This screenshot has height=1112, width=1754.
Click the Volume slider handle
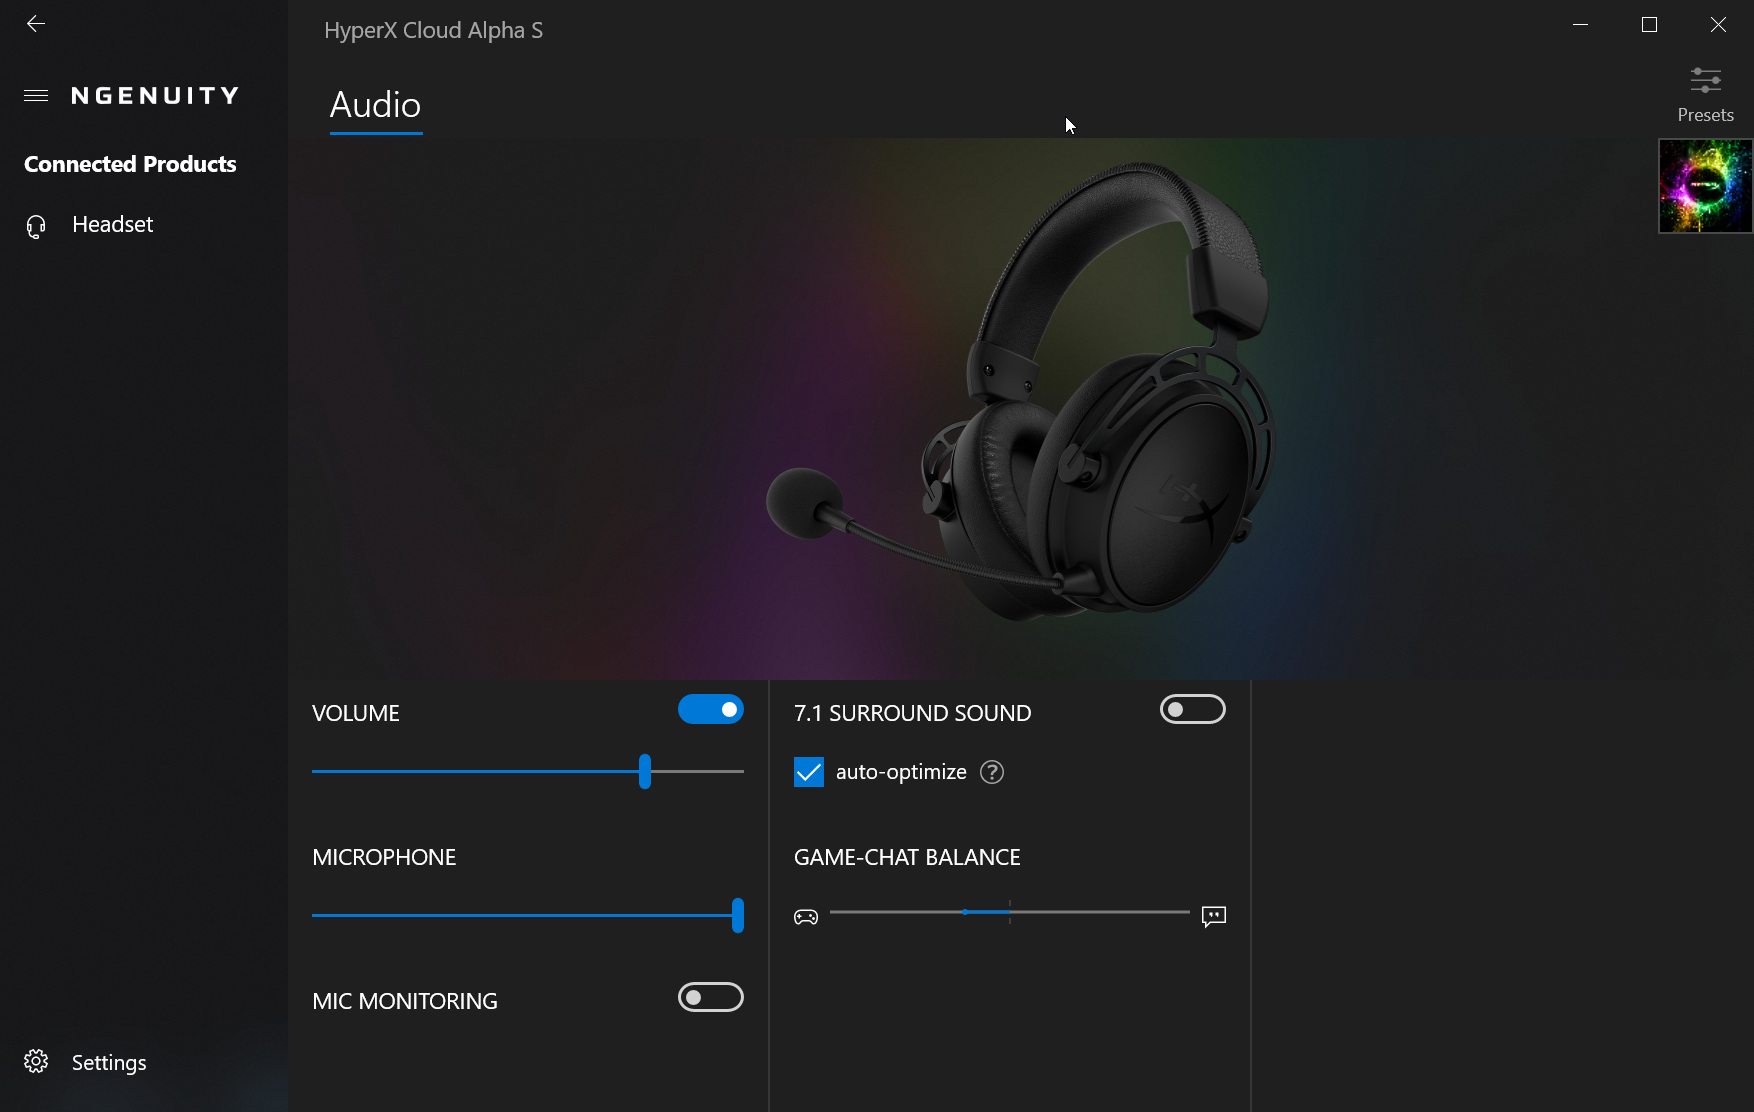click(x=645, y=771)
